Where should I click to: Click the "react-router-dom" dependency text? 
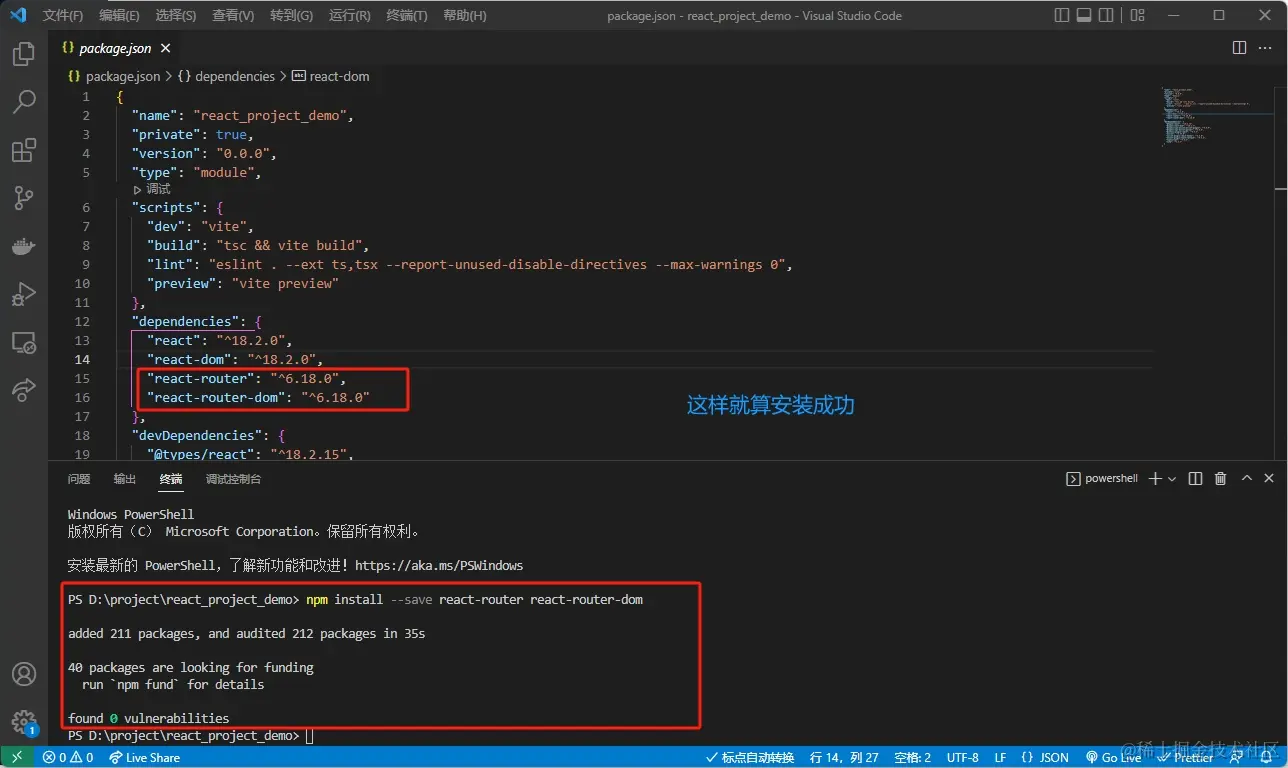217,397
